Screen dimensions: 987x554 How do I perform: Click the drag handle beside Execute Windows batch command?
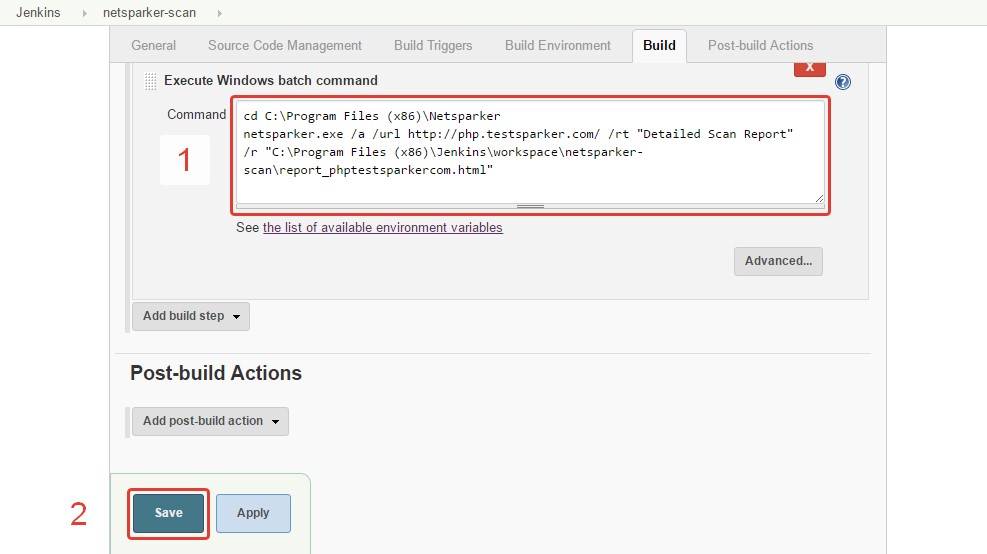pyautogui.click(x=150, y=81)
